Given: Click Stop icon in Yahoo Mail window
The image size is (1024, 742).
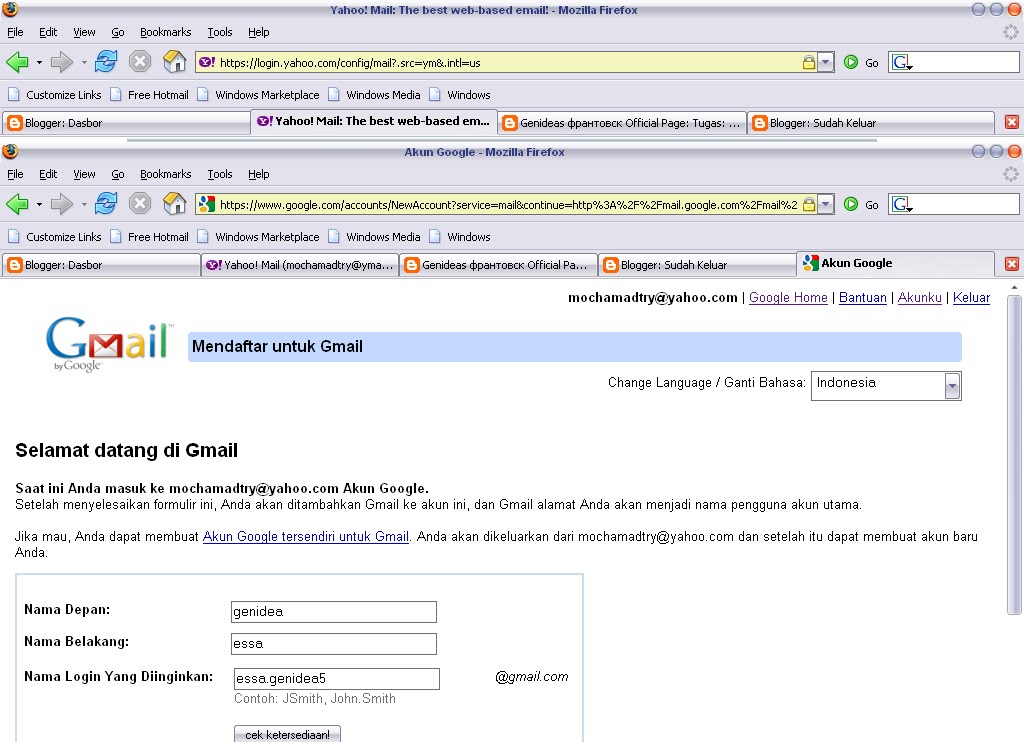Looking at the screenshot, I should (140, 62).
